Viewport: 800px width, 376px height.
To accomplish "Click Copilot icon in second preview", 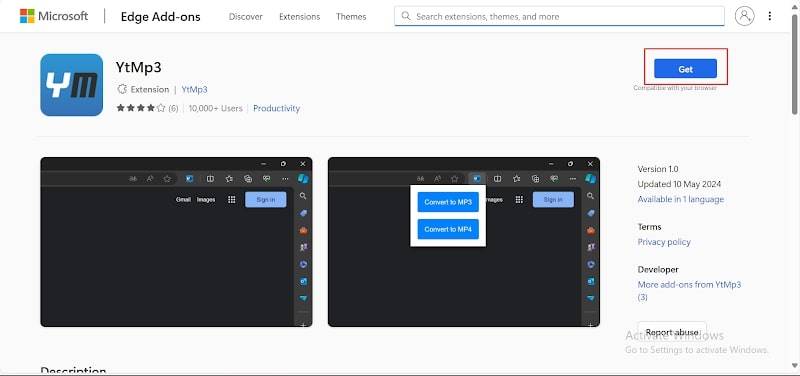I will (591, 178).
